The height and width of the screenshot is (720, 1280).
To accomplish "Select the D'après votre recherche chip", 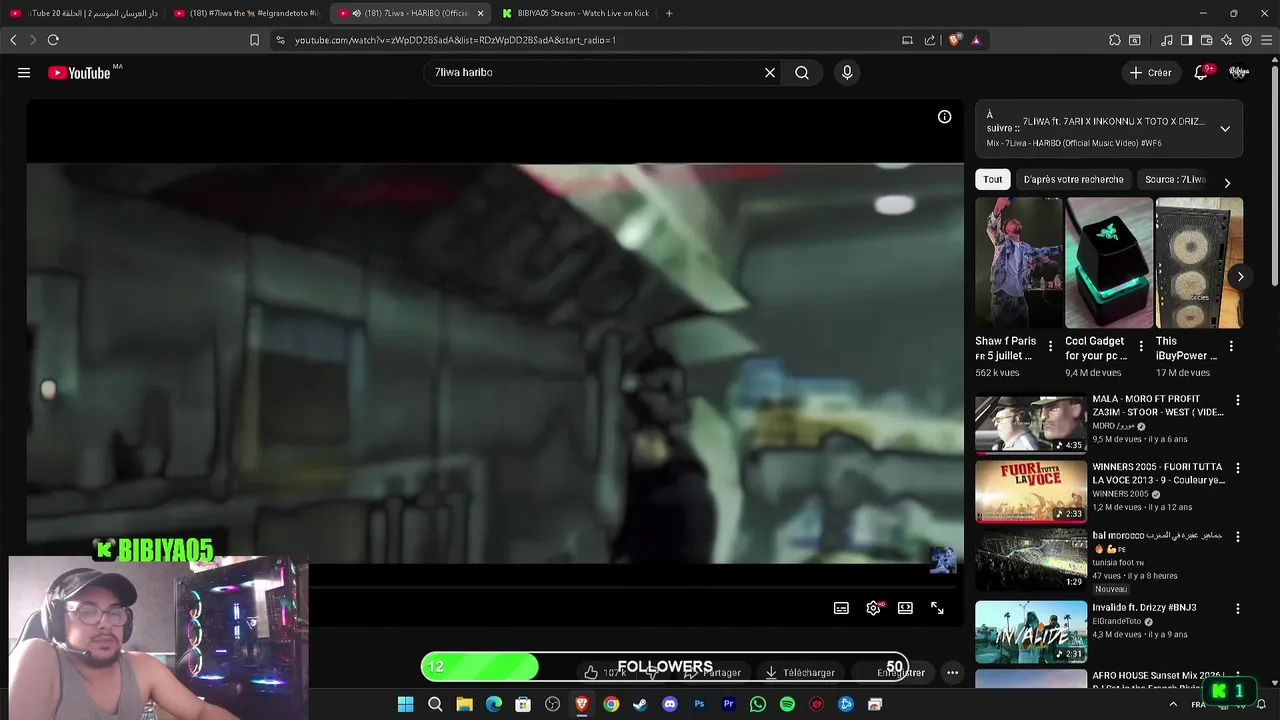I will pyautogui.click(x=1074, y=179).
